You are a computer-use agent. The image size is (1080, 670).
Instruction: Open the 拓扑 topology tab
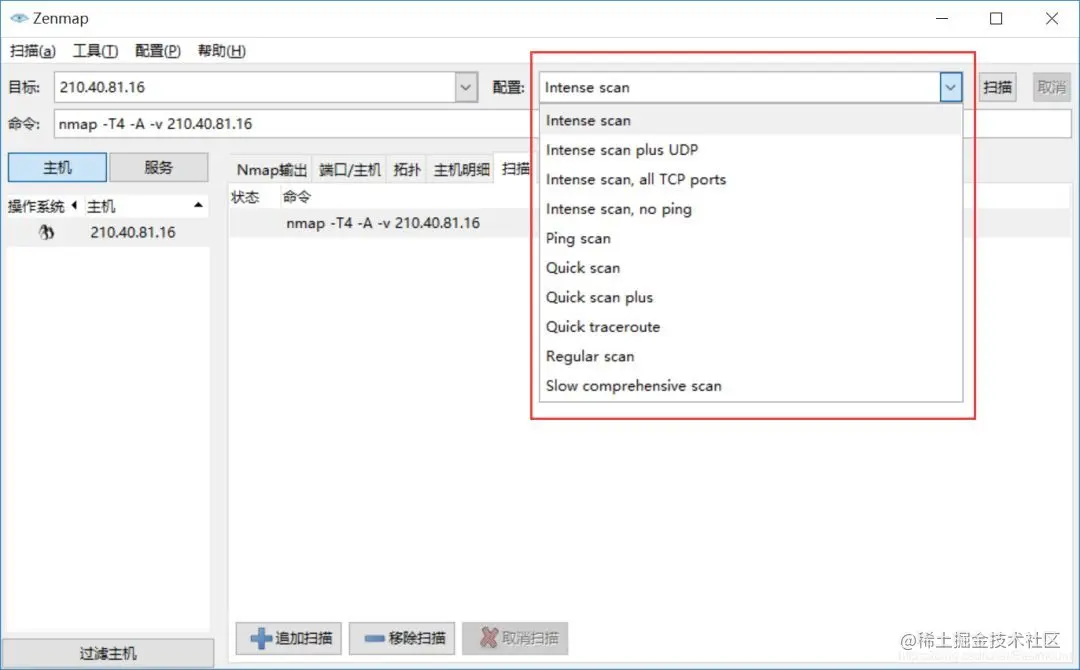pyautogui.click(x=407, y=170)
